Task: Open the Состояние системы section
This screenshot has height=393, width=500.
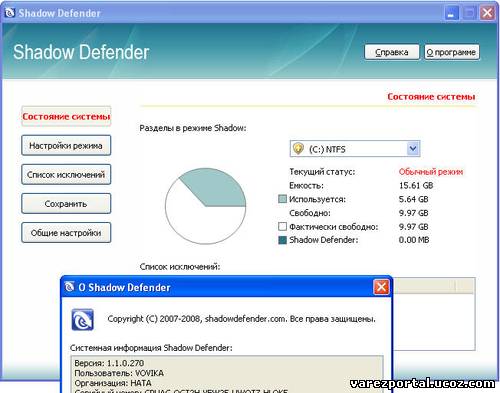Action: coord(66,116)
